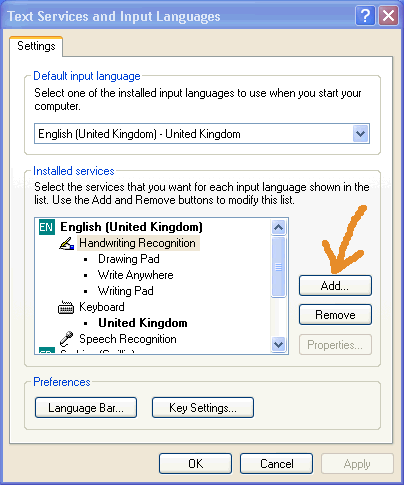Click the Settings tab
The width and height of the screenshot is (404, 485).
pyautogui.click(x=36, y=46)
